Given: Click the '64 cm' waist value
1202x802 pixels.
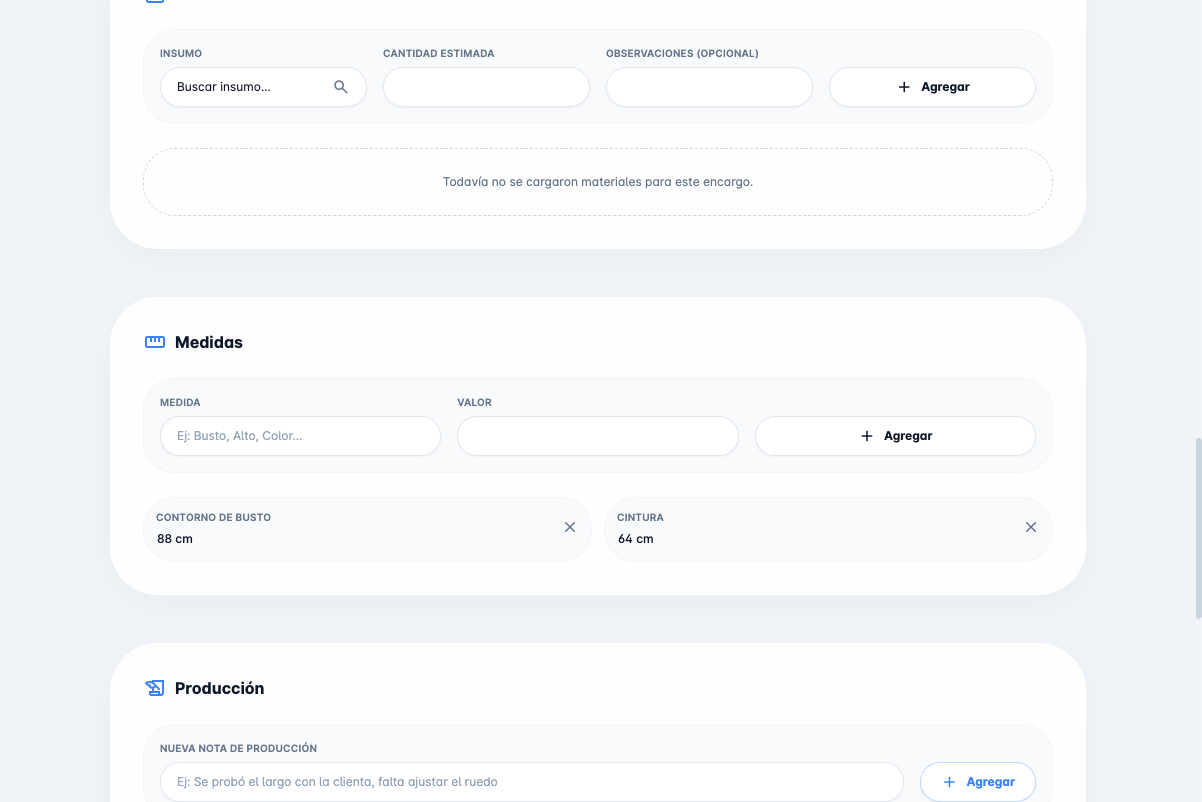Looking at the screenshot, I should click(x=636, y=539).
